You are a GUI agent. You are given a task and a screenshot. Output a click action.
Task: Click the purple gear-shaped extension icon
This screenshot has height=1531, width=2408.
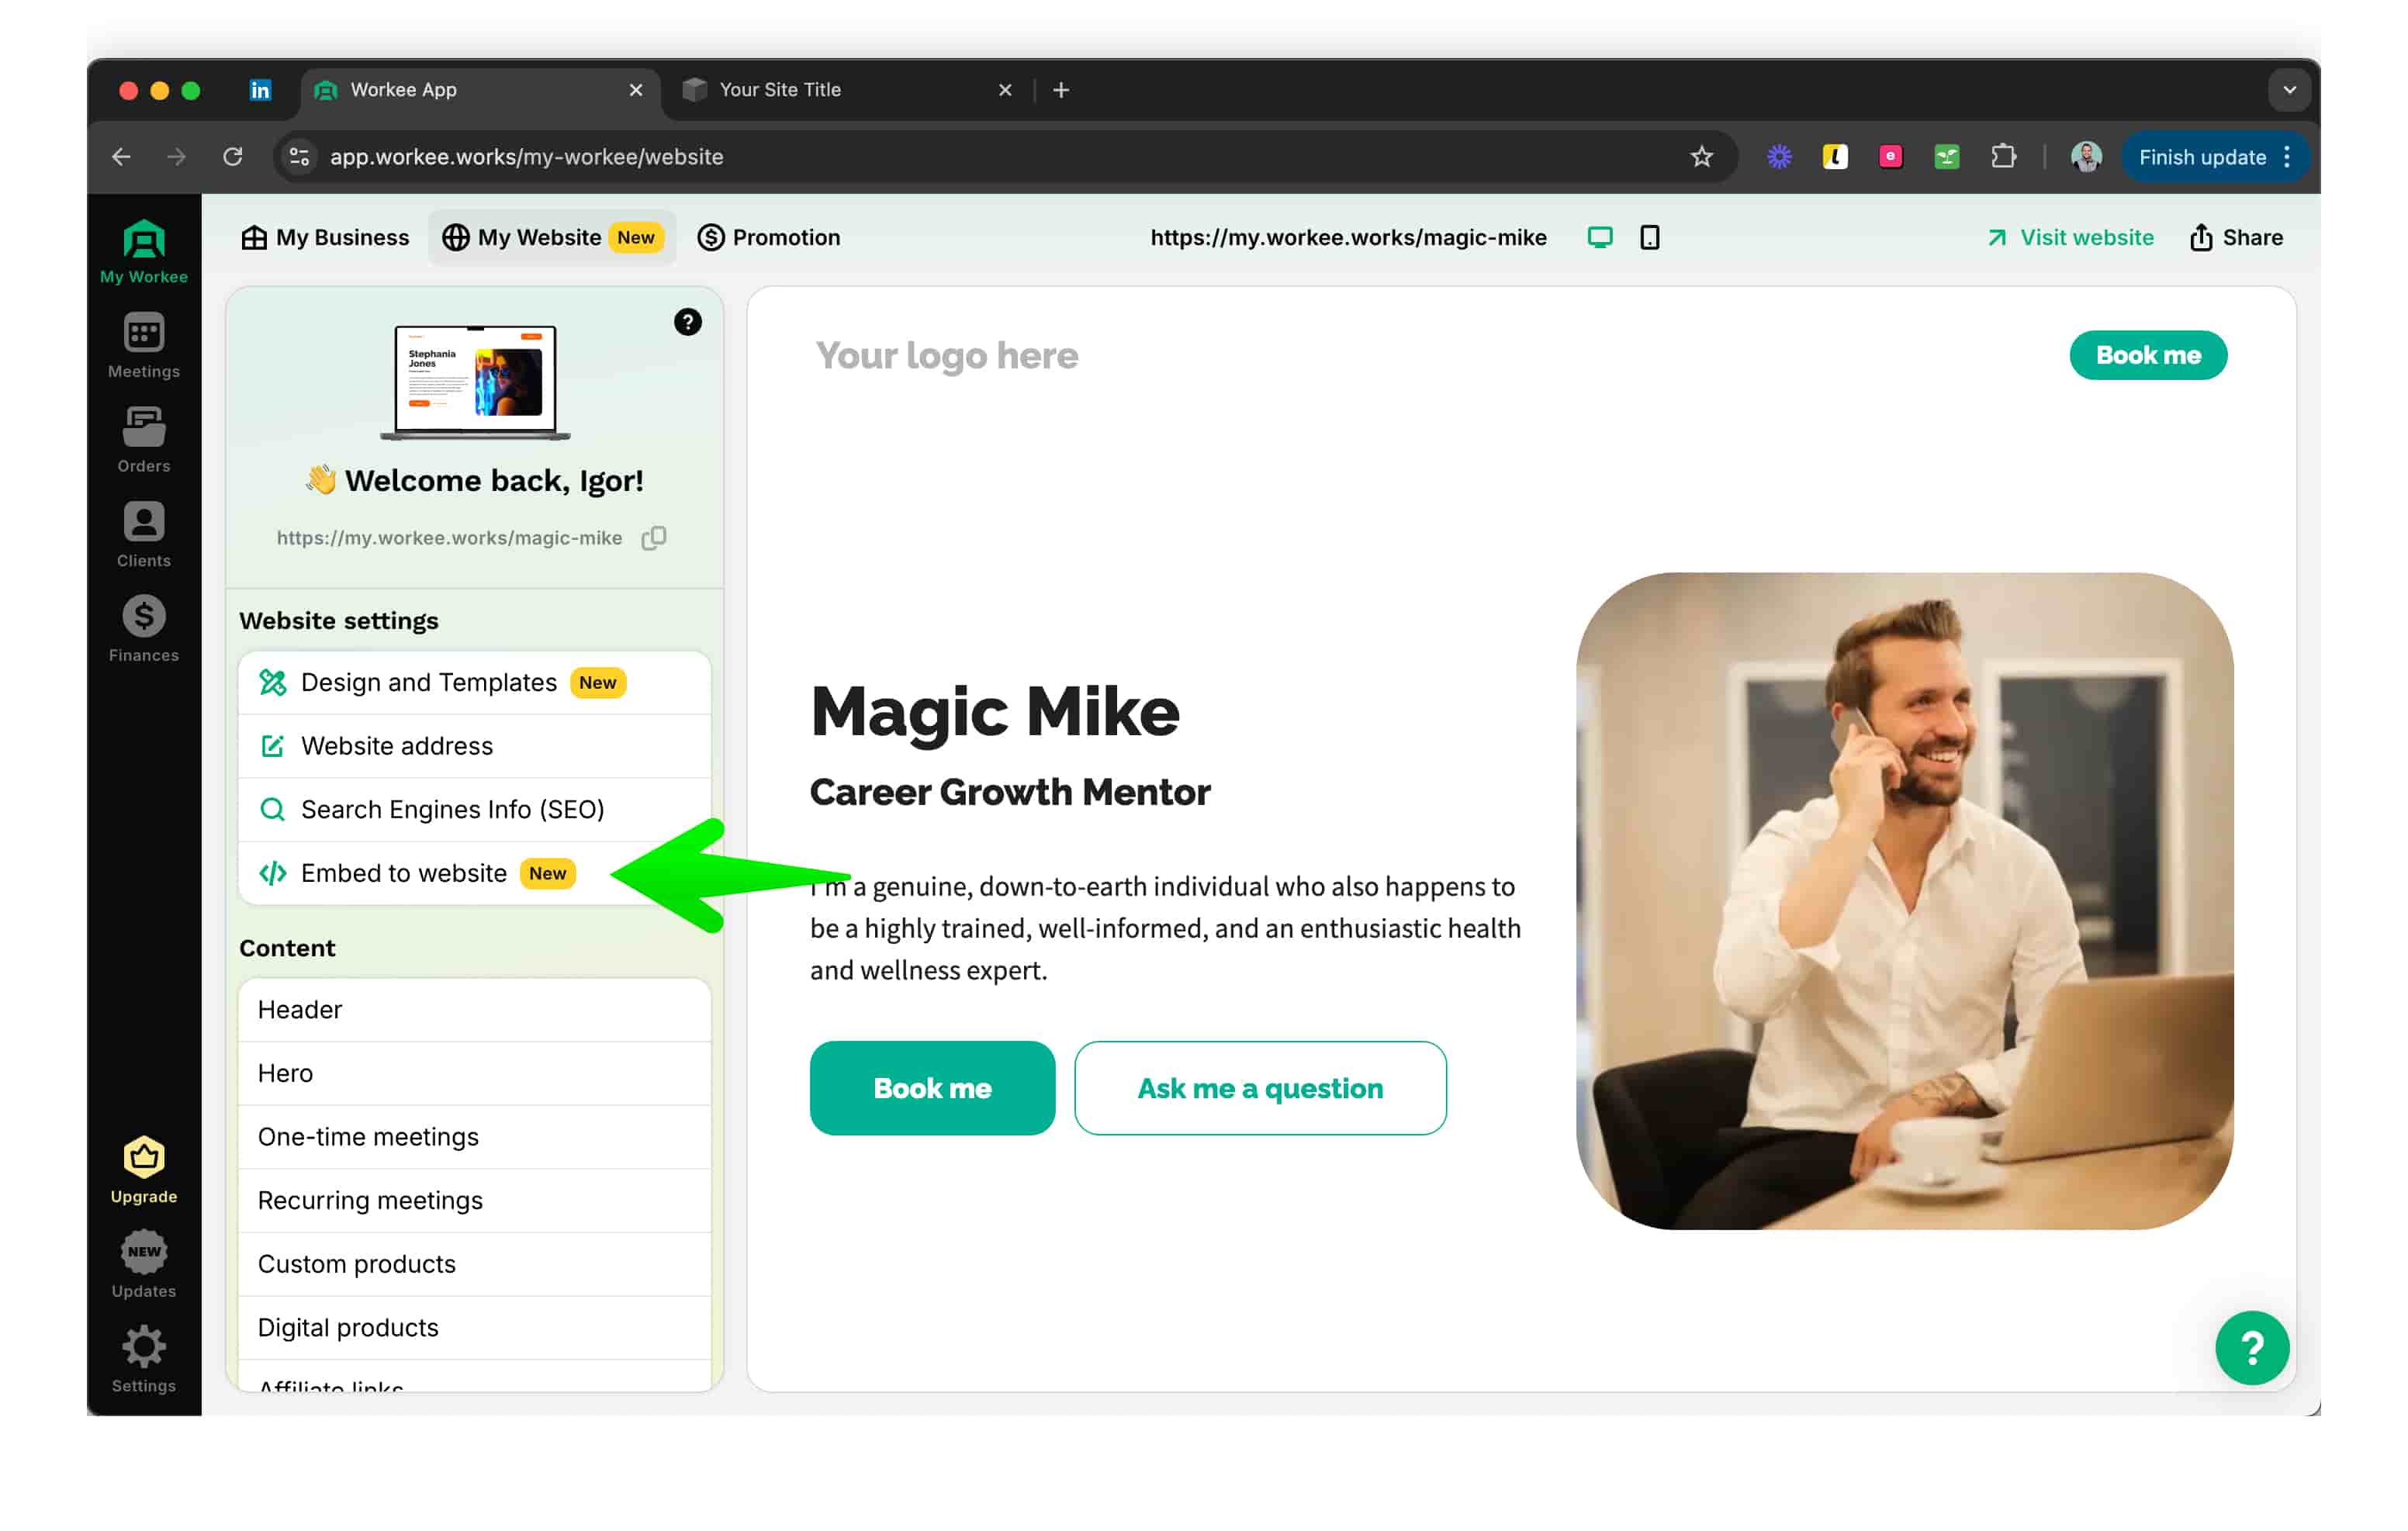point(1779,157)
